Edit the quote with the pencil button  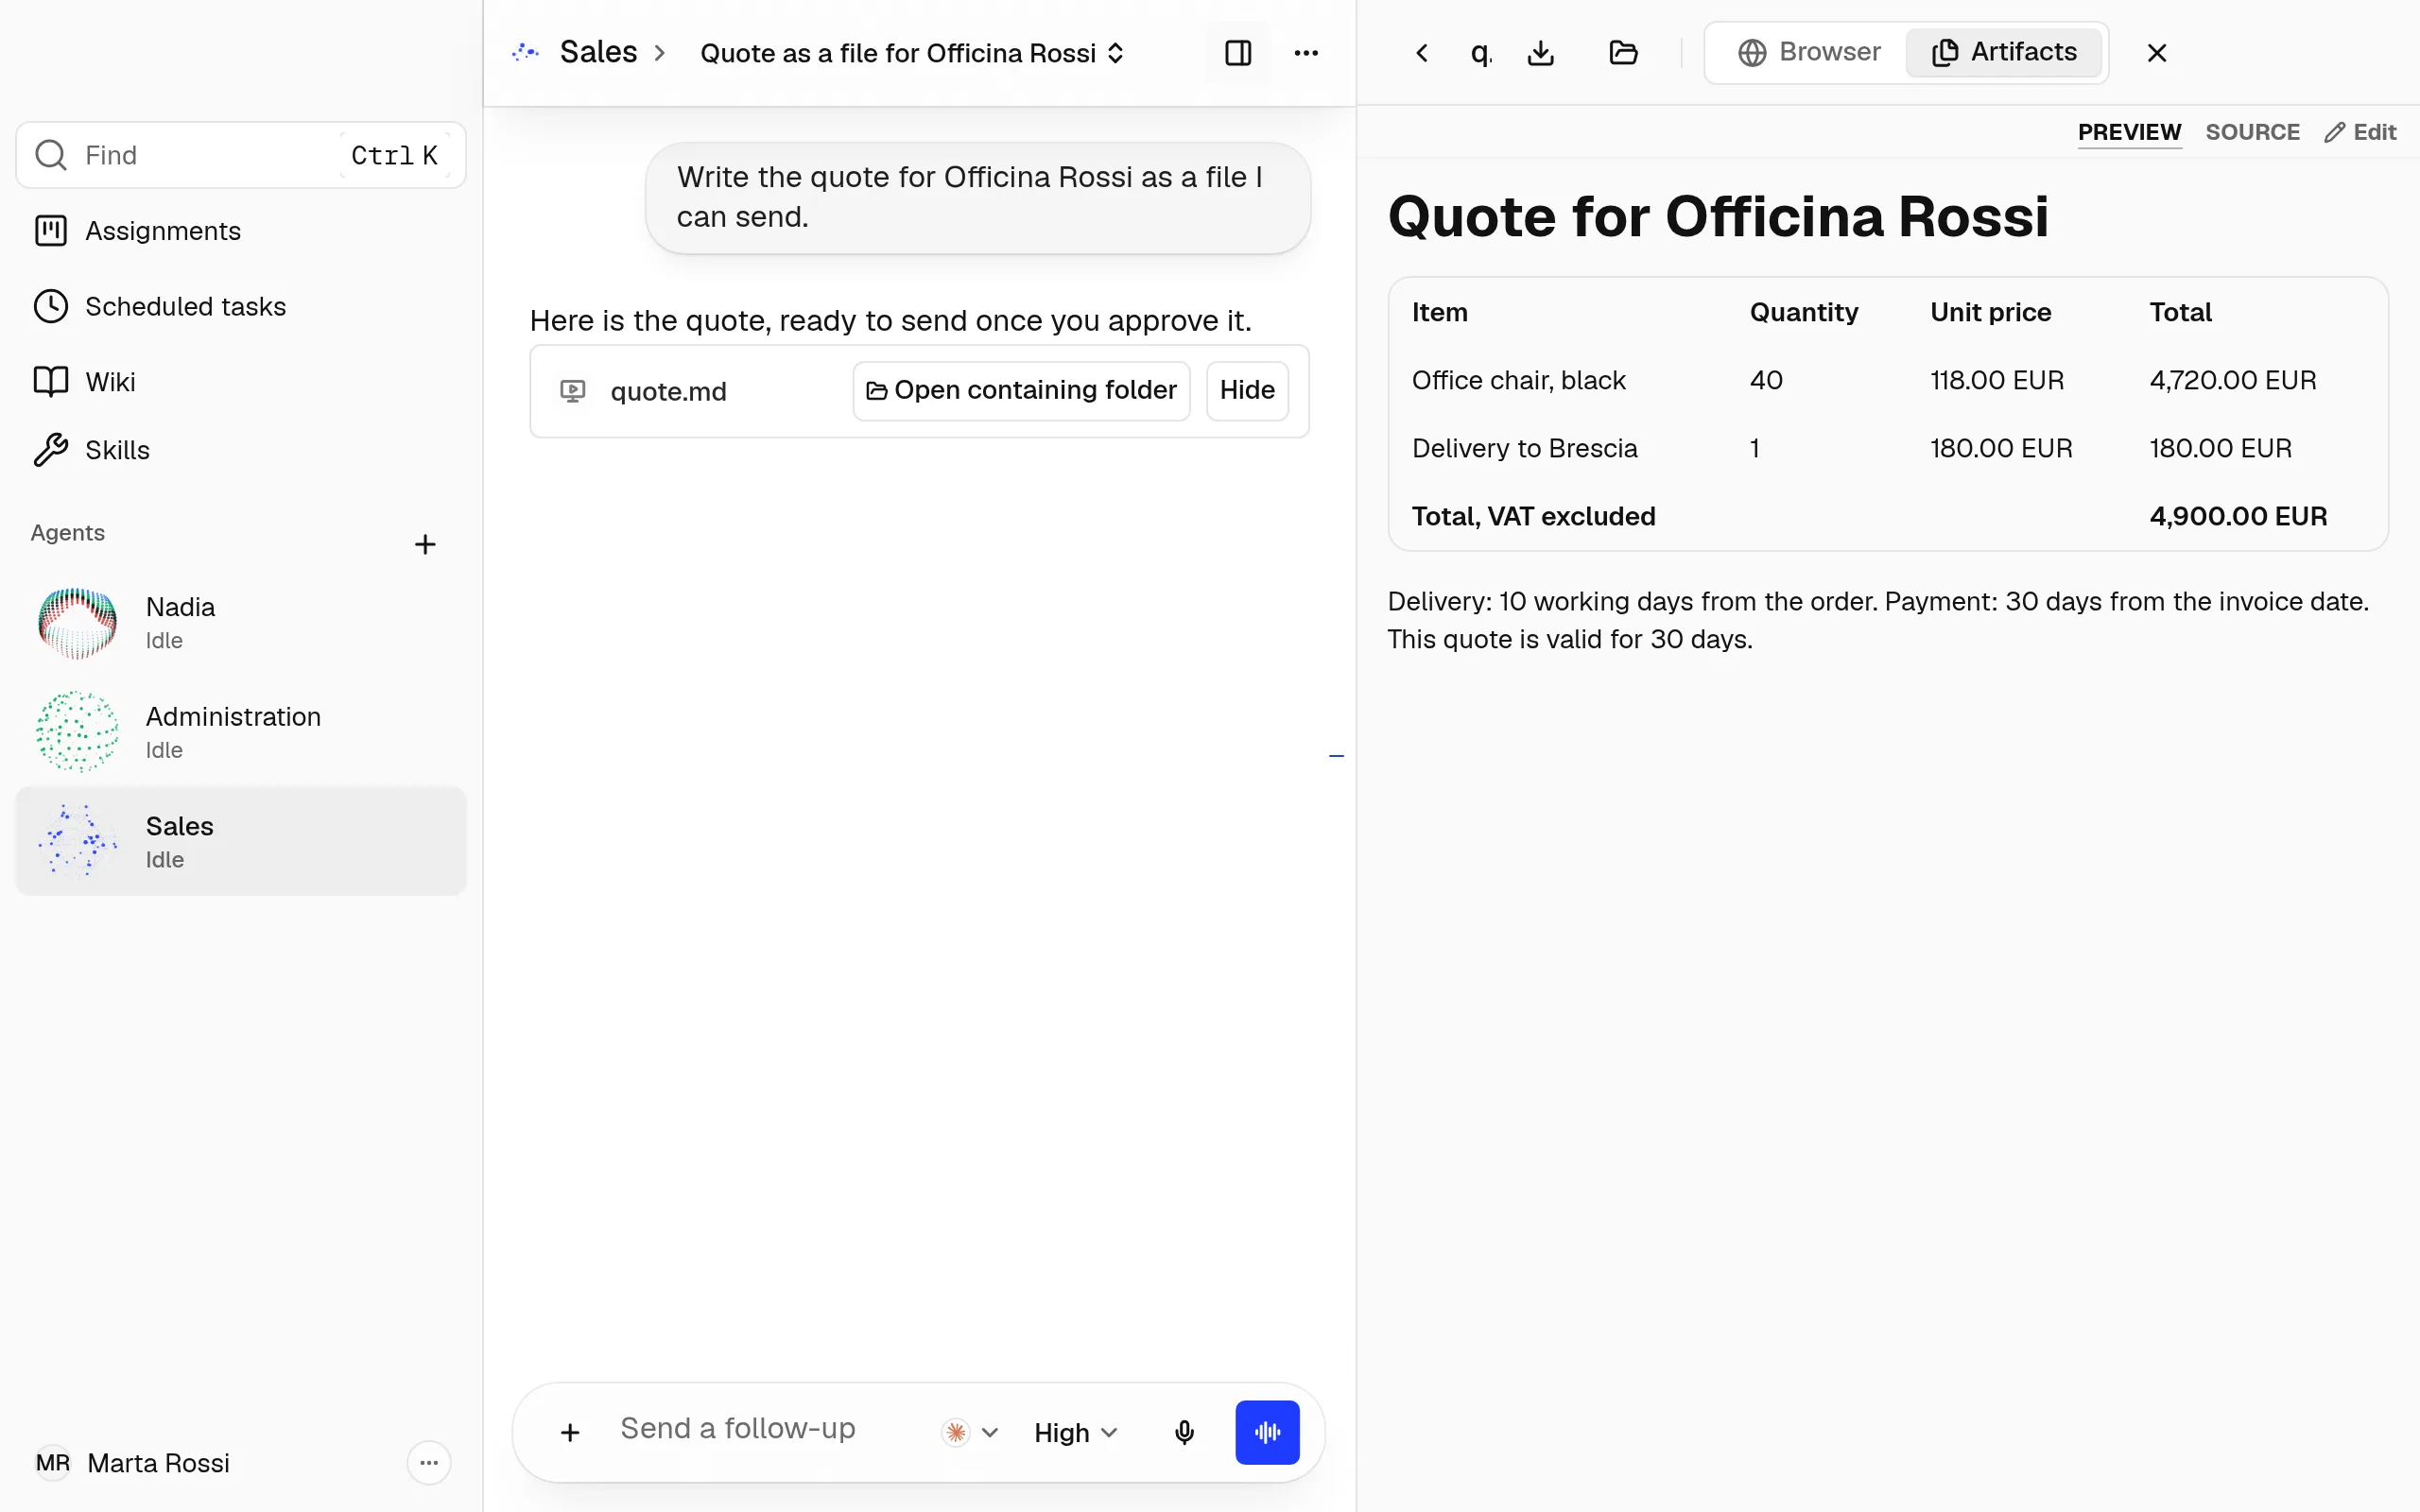click(2360, 132)
